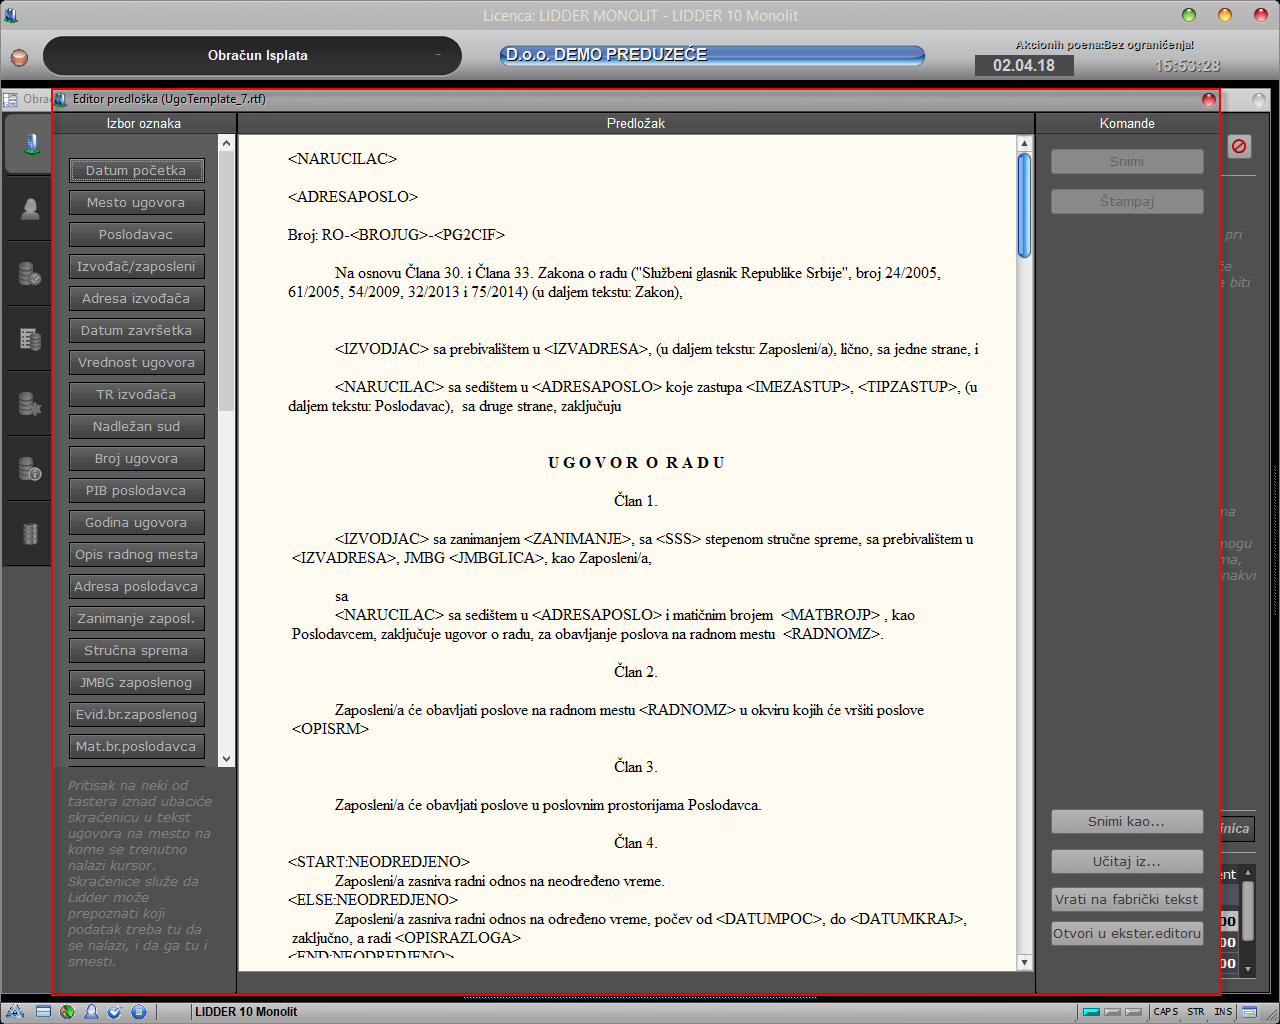Click the blue checkmark icon in status bar

[x=115, y=1012]
